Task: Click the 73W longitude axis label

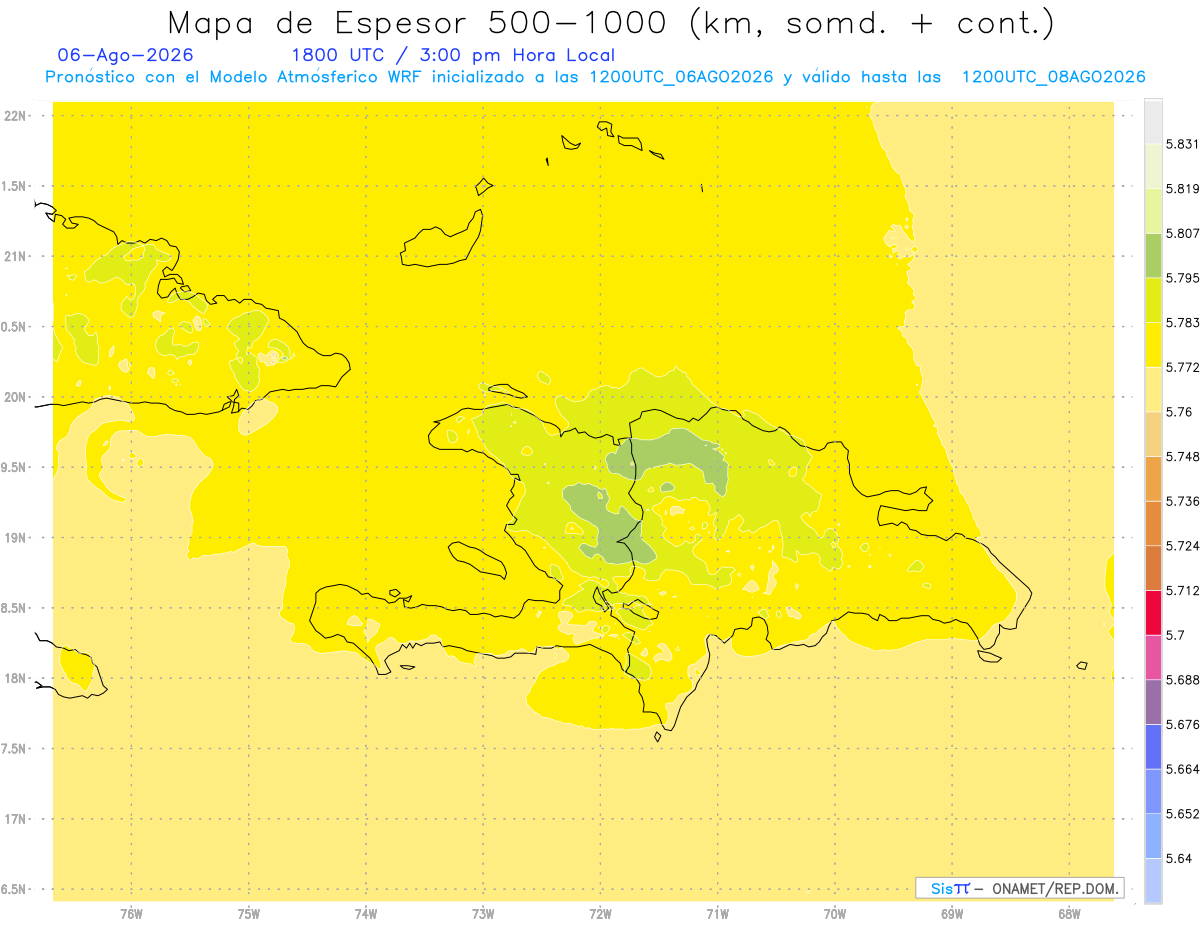Action: (x=483, y=914)
